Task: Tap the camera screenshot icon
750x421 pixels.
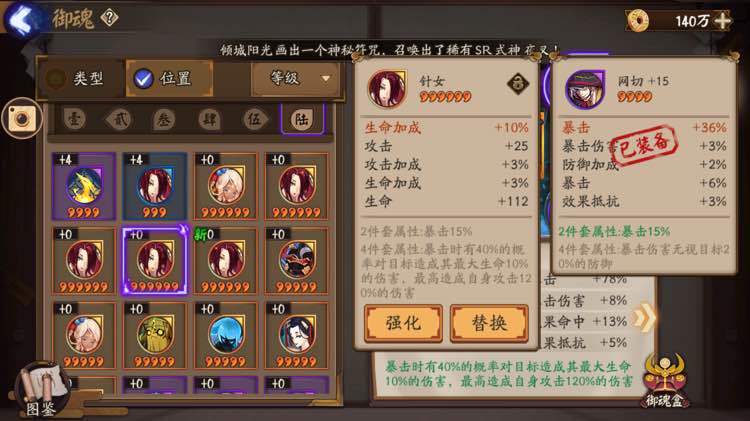Action: [x=22, y=118]
